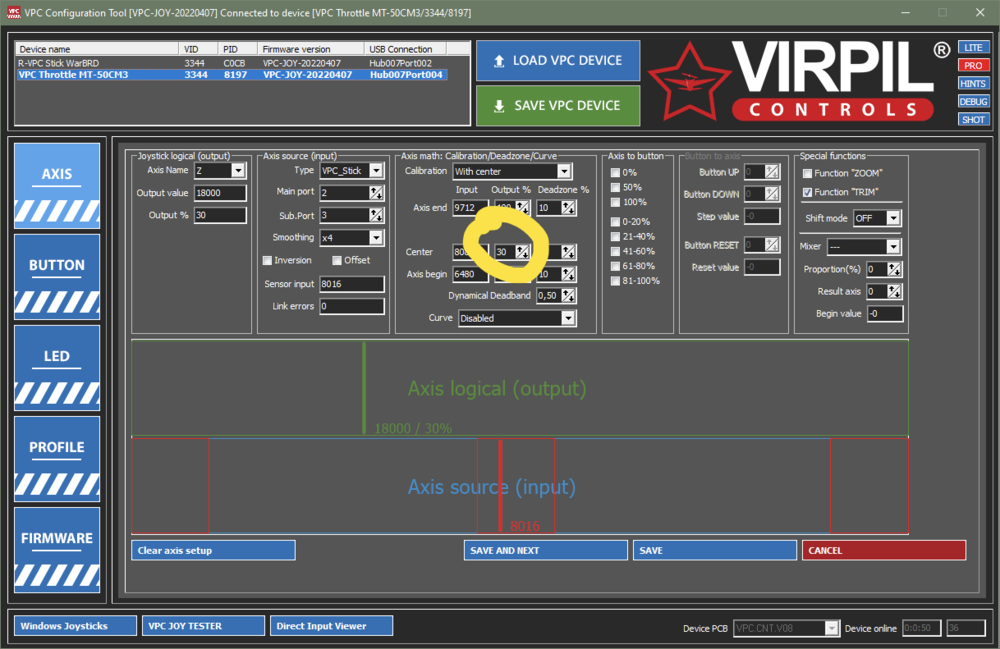
Task: Click the Result axis stepper icon
Action: (x=894, y=291)
